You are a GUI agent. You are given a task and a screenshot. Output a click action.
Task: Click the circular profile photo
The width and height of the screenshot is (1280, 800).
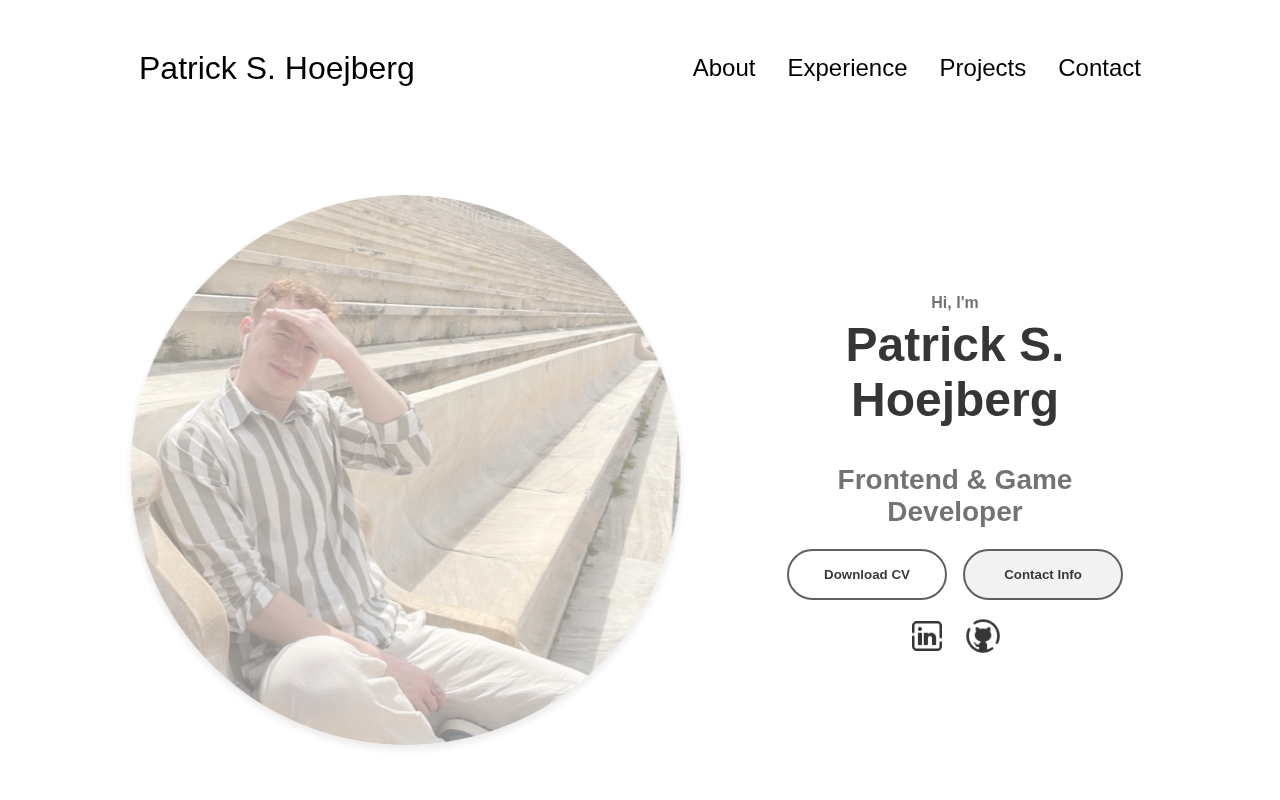coord(405,470)
